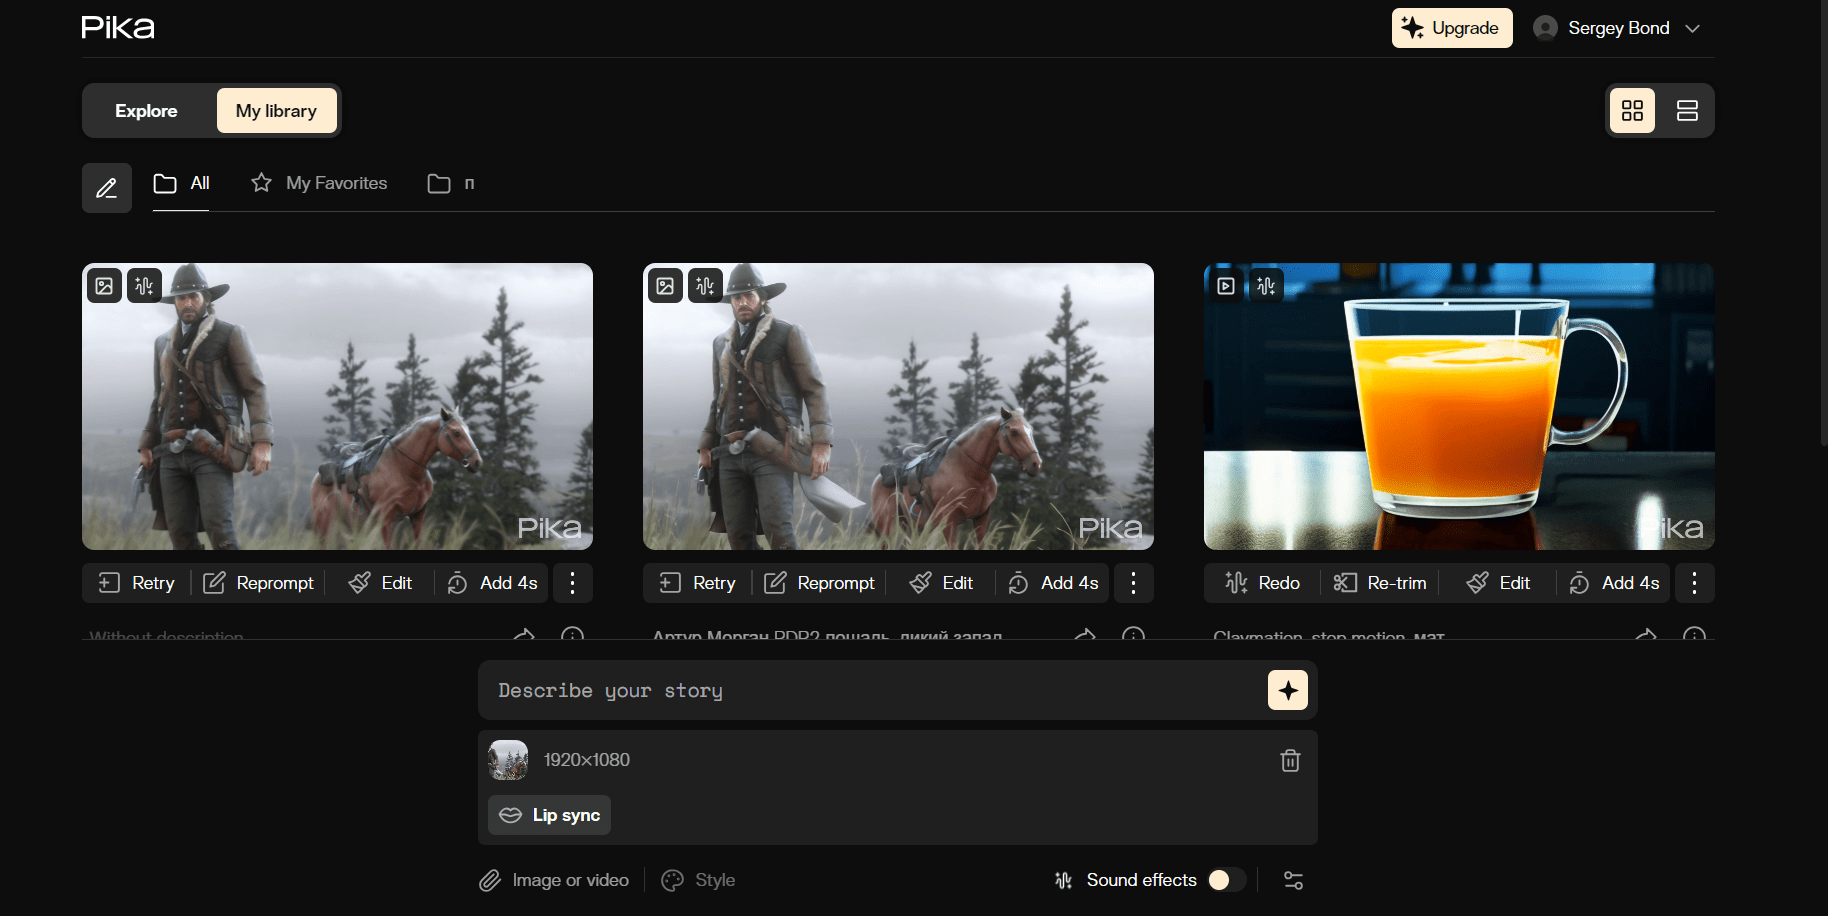The height and width of the screenshot is (916, 1828).
Task: Open the folder named п
Action: click(x=451, y=183)
